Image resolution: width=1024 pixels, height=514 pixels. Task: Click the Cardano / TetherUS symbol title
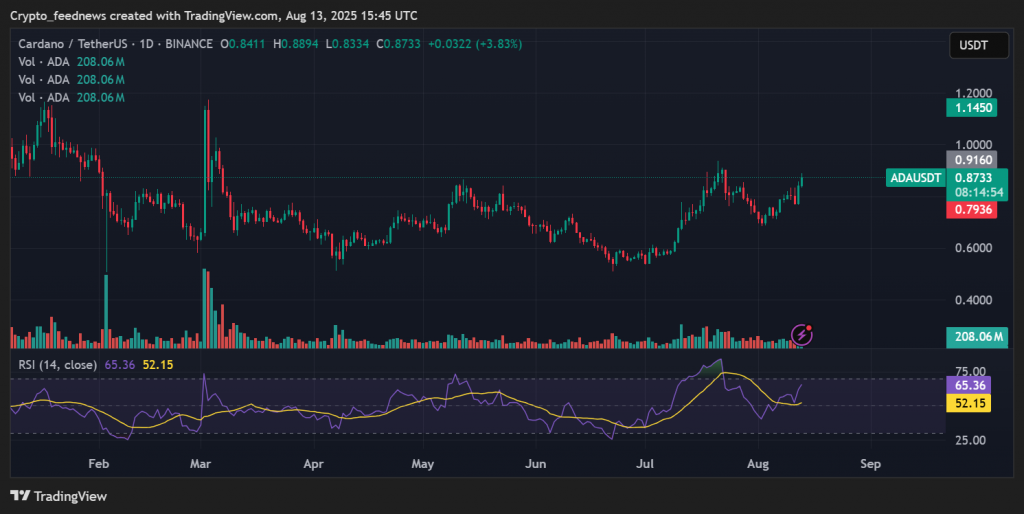coord(73,44)
